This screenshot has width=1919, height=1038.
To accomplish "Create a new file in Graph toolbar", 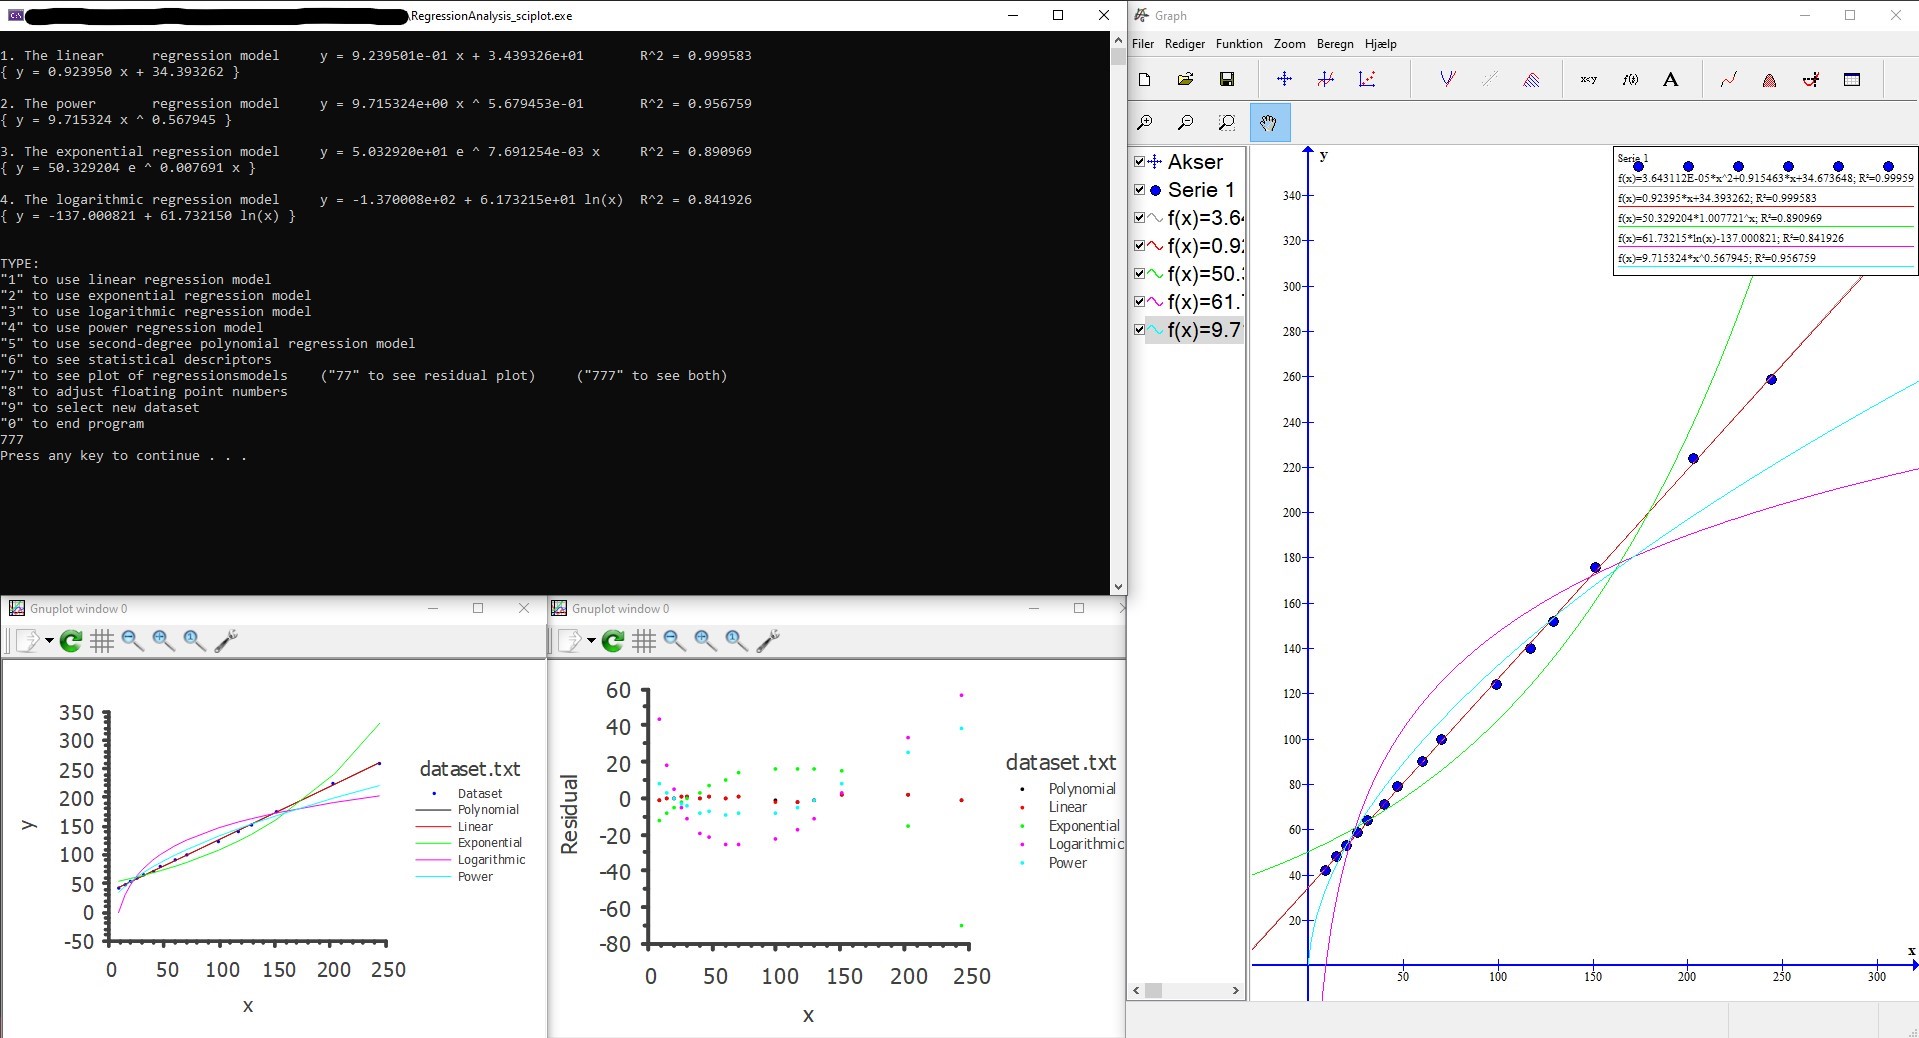I will point(1145,80).
